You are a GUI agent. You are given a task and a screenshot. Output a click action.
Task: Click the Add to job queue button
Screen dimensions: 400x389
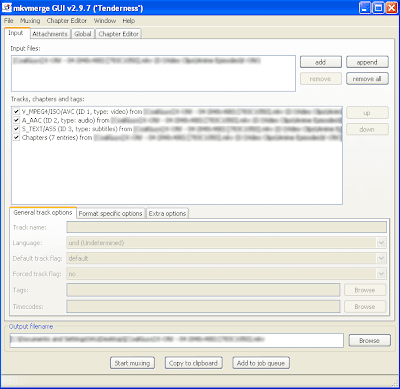(261, 363)
